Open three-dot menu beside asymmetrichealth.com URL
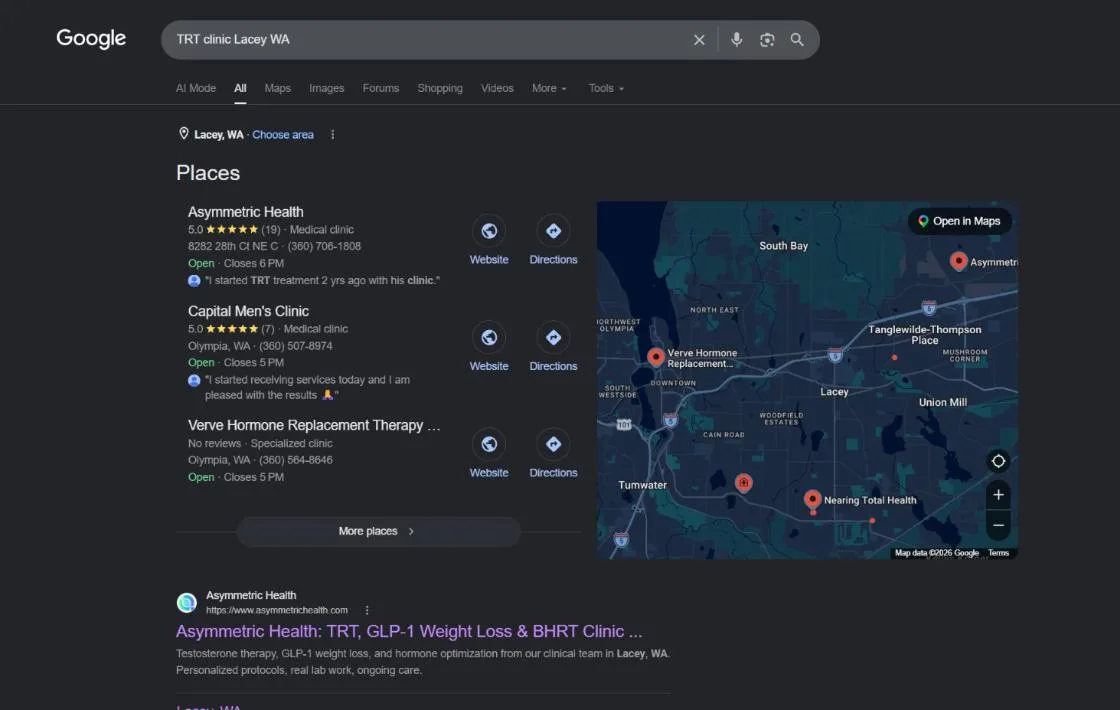The image size is (1120, 710). [367, 610]
